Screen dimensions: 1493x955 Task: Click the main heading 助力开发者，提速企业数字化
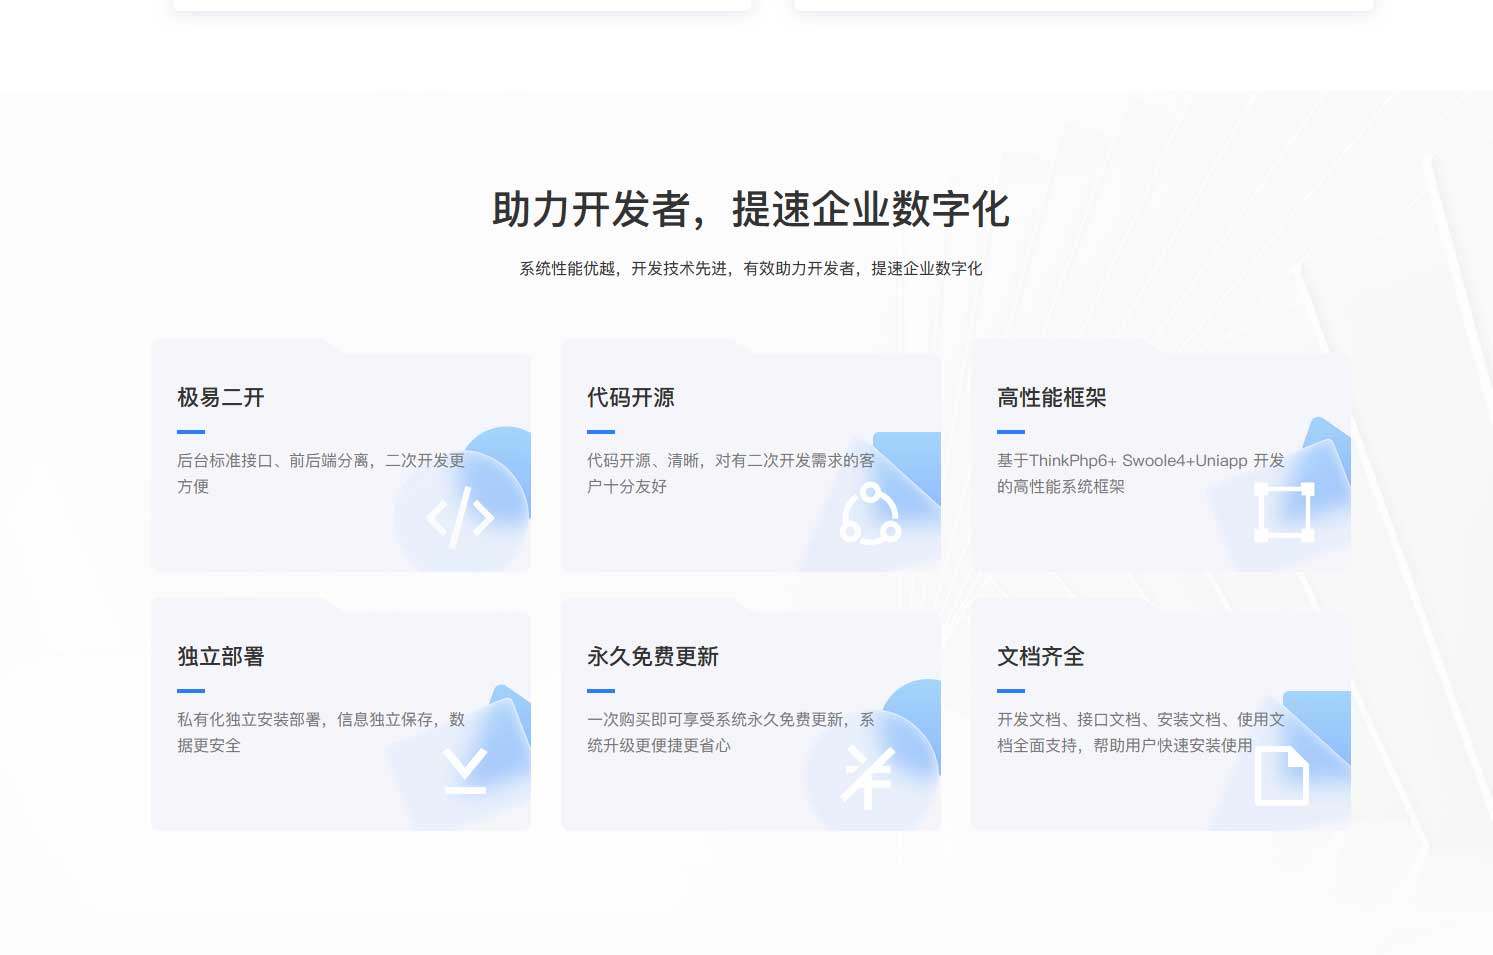(751, 210)
